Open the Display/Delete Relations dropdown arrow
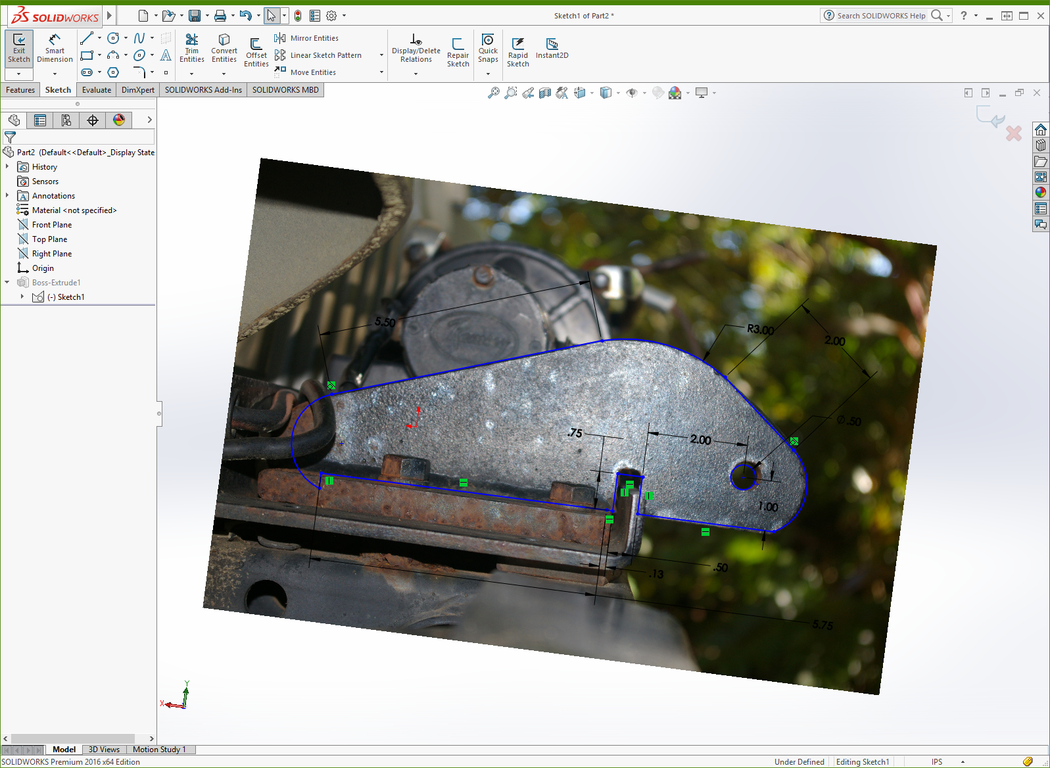The width and height of the screenshot is (1050, 768). (x=416, y=72)
